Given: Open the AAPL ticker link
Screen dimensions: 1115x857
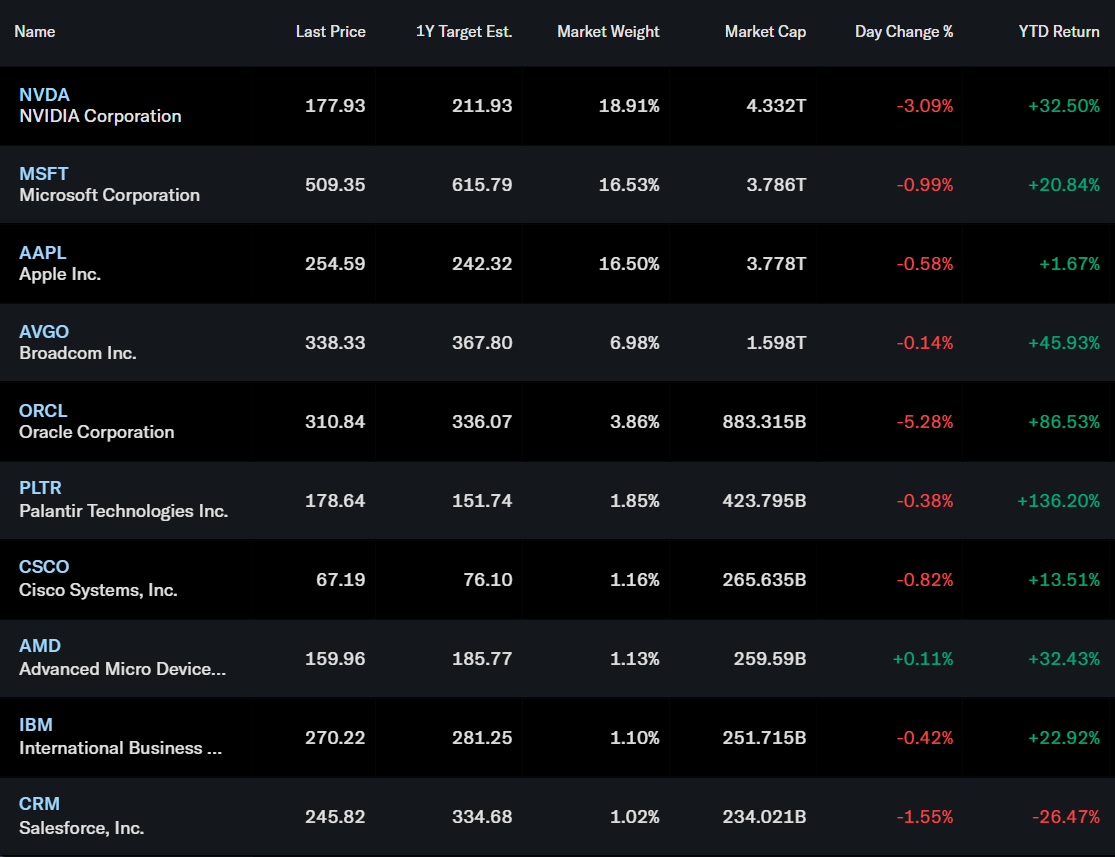Looking at the screenshot, I should pos(43,252).
